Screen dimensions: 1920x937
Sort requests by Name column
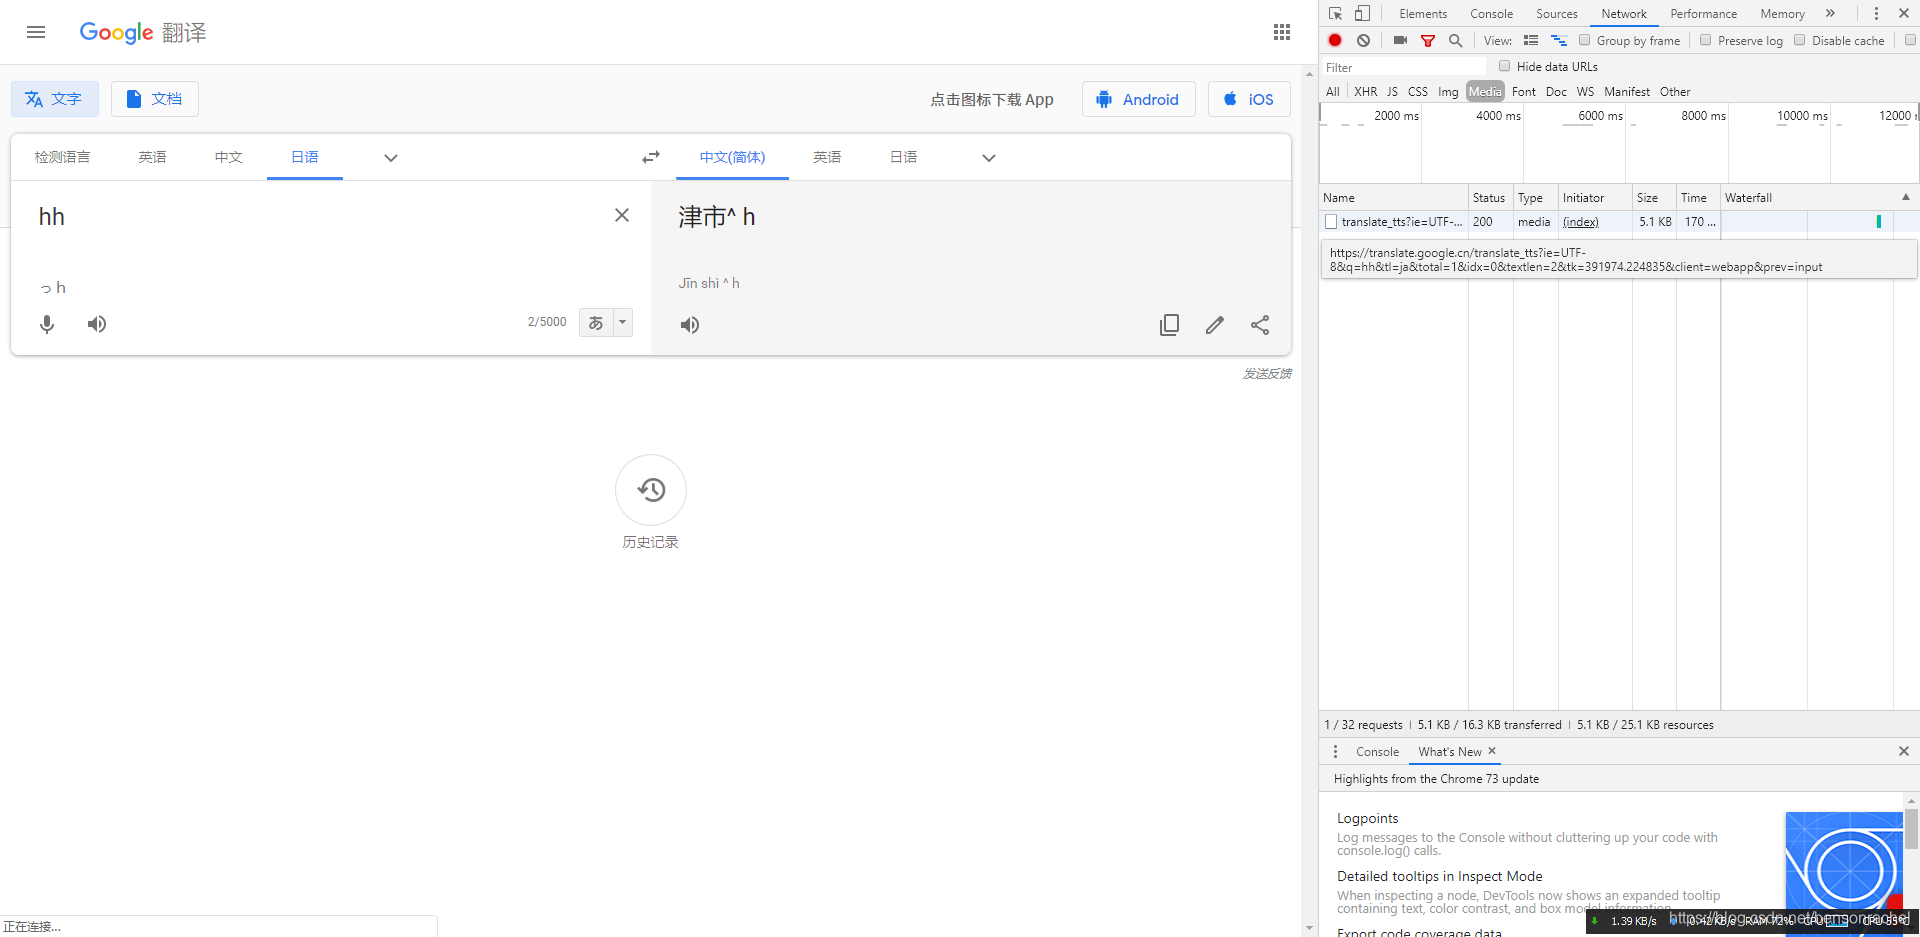(x=1394, y=197)
